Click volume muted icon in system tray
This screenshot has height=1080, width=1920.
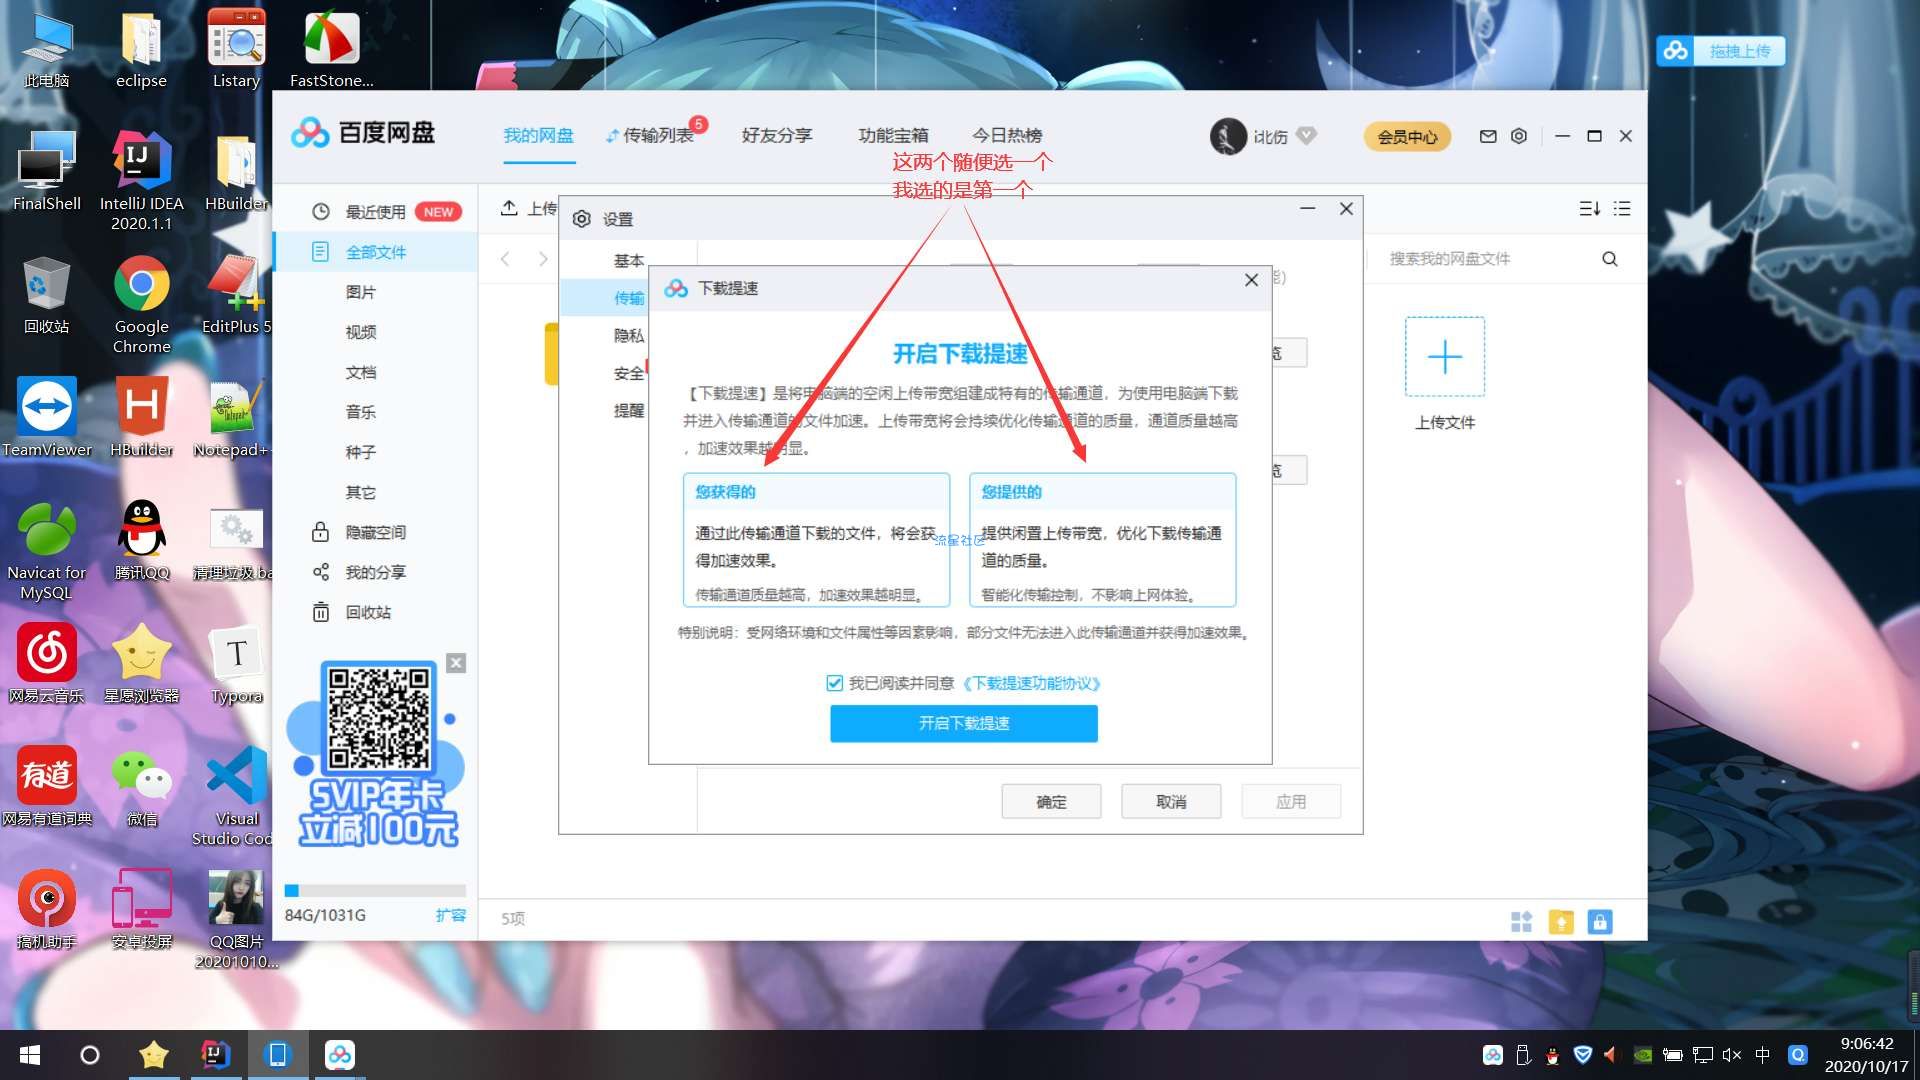pos(1732,1055)
